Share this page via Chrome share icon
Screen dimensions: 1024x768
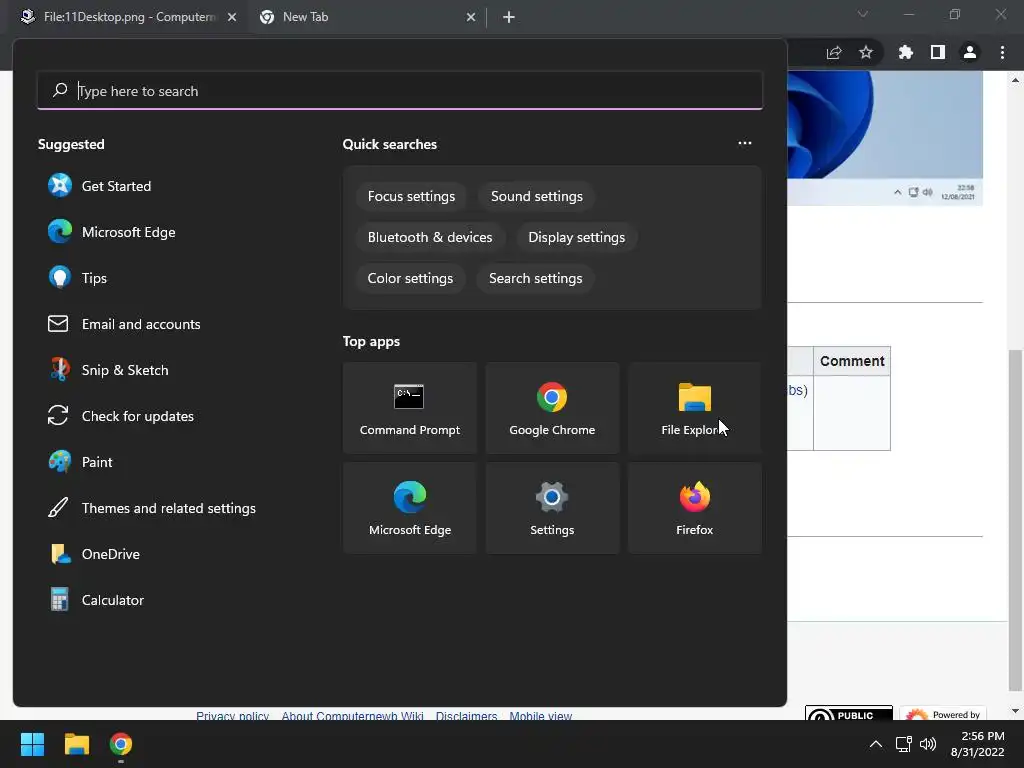point(833,52)
